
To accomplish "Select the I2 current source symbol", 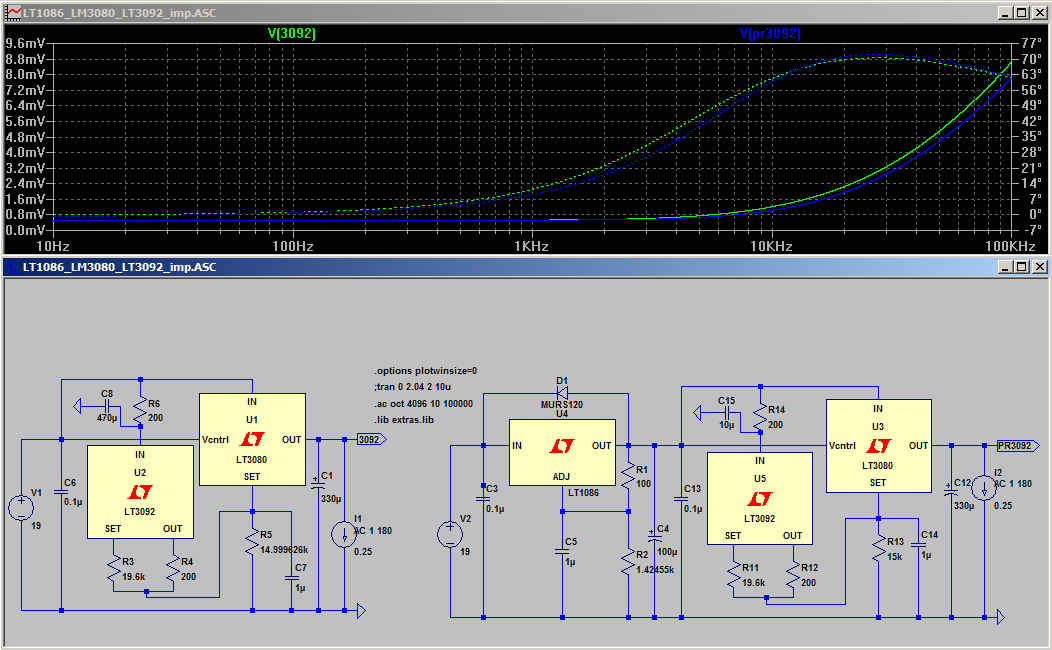I will (984, 488).
